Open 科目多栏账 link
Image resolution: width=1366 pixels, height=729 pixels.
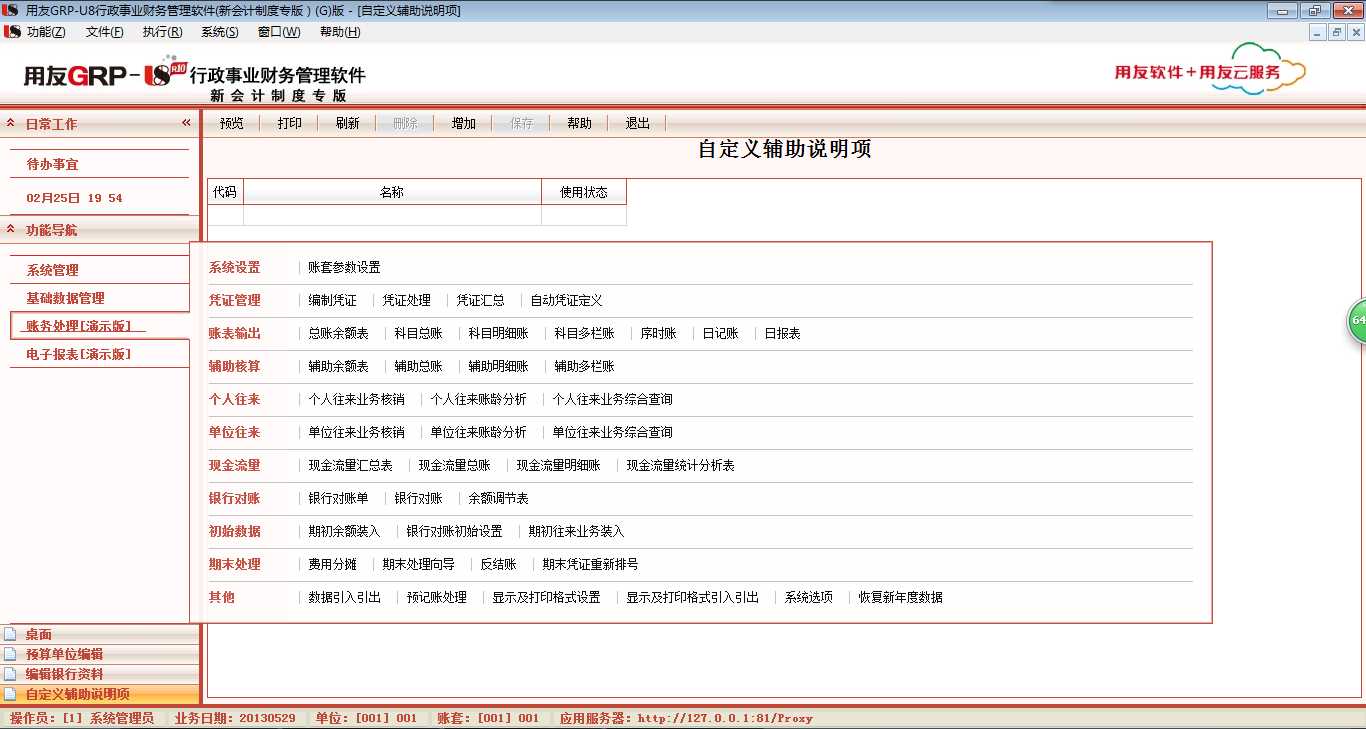[x=584, y=334]
